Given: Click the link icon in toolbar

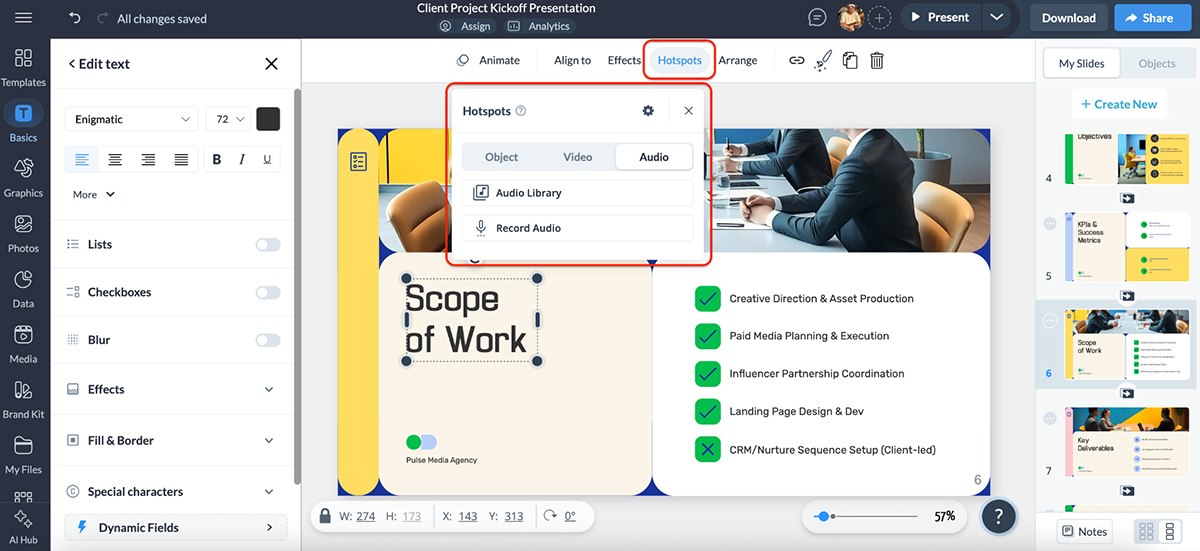Looking at the screenshot, I should tap(796, 60).
